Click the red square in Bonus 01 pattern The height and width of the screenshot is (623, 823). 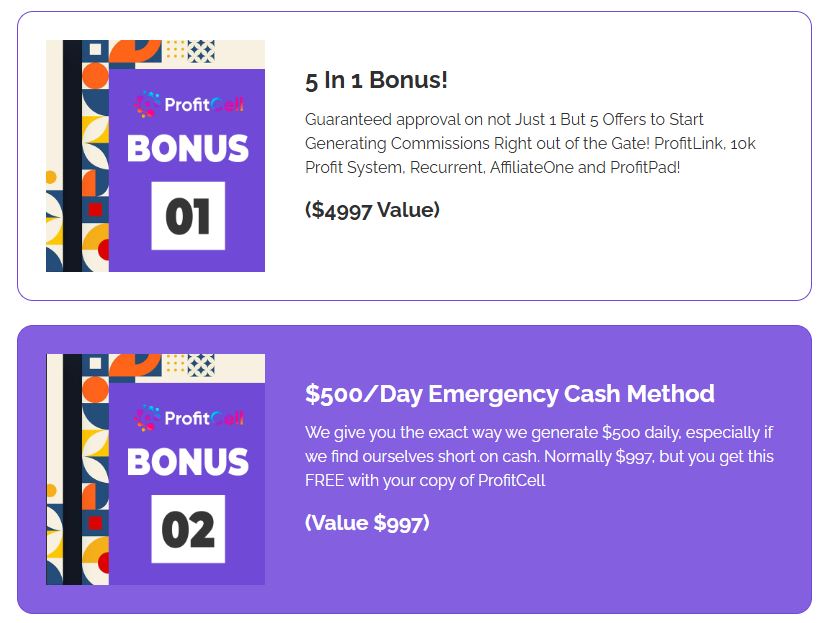(95, 210)
